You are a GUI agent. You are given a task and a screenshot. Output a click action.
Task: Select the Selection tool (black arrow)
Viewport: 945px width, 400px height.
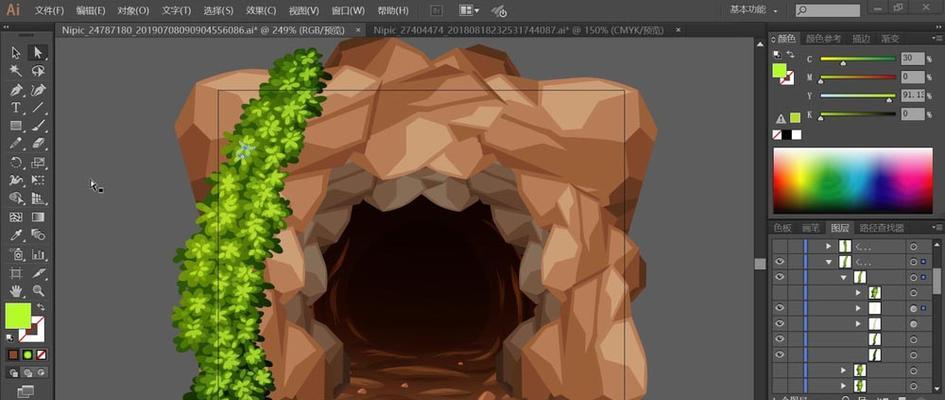pyautogui.click(x=16, y=52)
